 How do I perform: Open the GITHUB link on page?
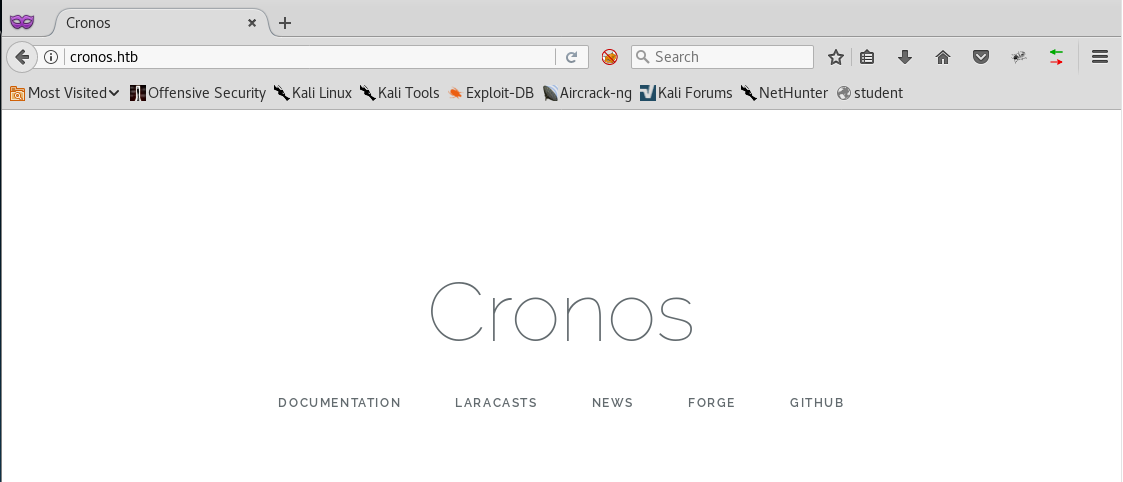pyautogui.click(x=816, y=403)
